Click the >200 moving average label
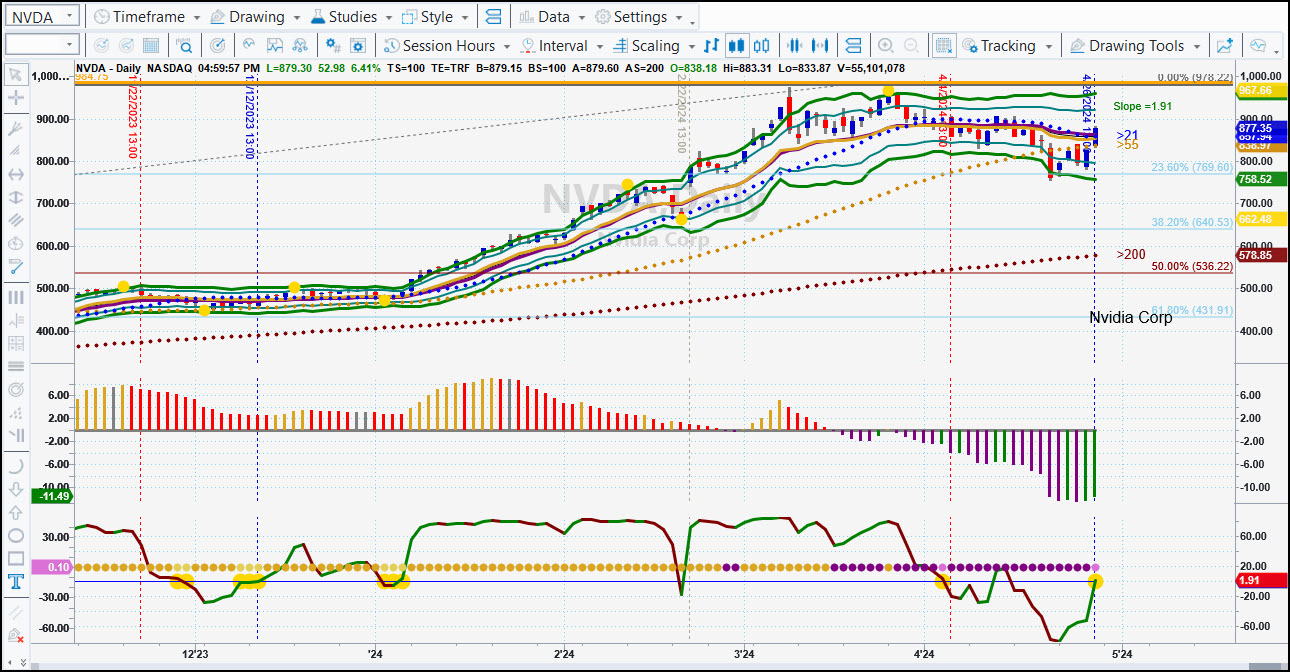1290x672 pixels. tap(1131, 254)
